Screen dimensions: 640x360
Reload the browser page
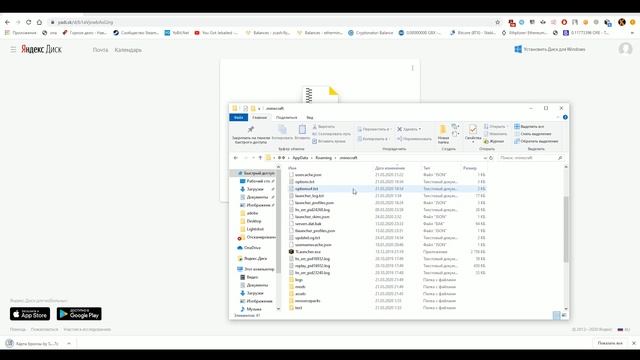coord(28,22)
